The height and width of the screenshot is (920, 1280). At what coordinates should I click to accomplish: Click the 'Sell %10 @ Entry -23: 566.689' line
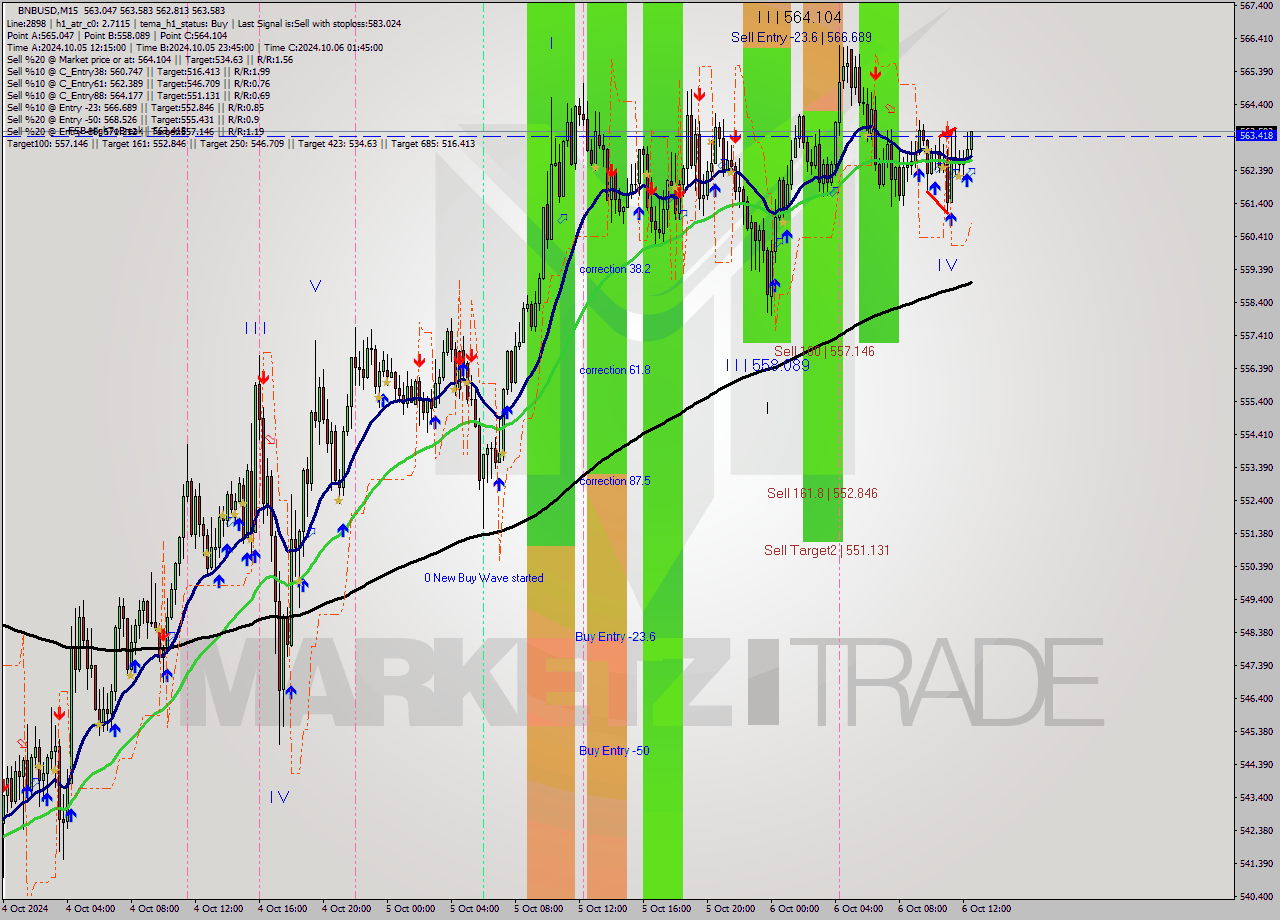136,107
